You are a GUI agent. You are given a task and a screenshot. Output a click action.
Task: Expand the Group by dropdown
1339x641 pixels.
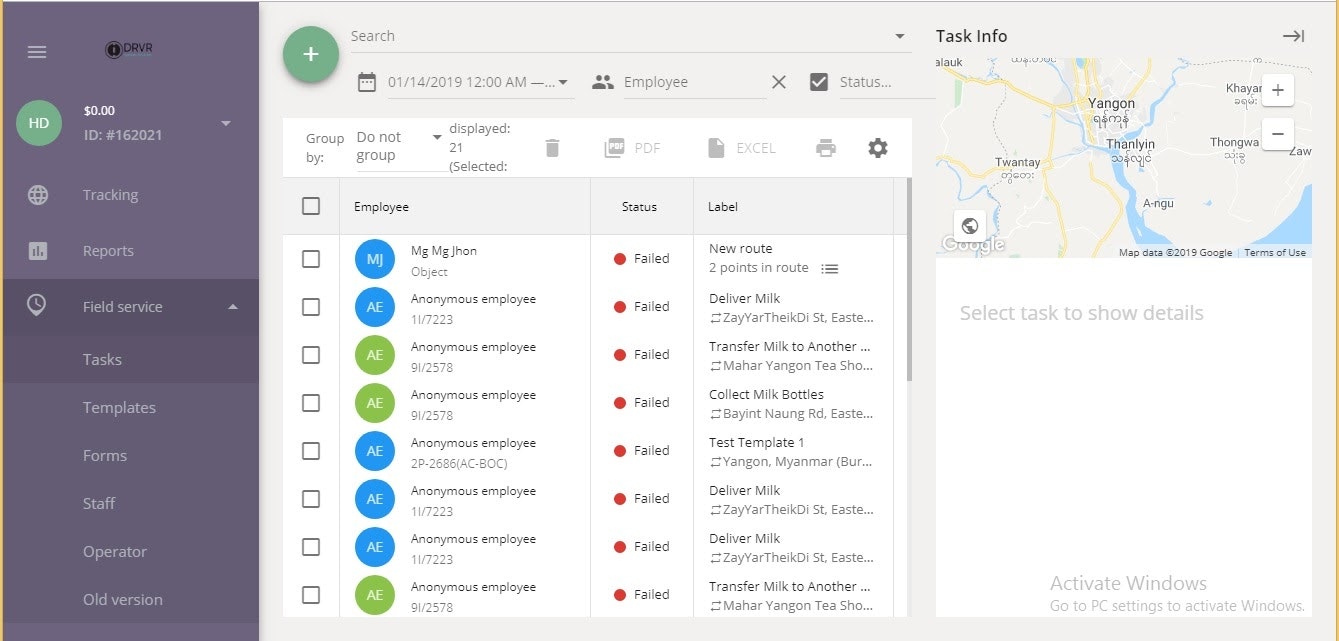coord(435,139)
